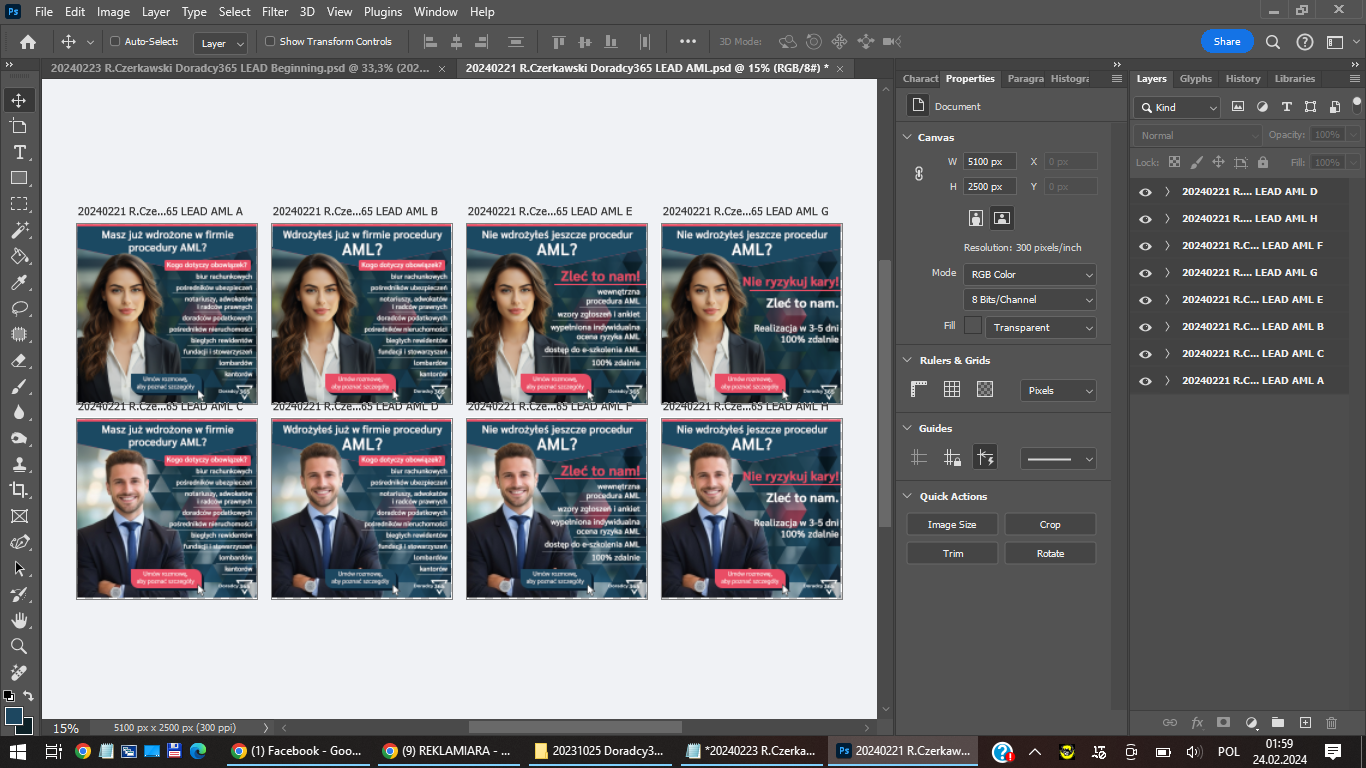Check Show Transform Controls
Screen dimensions: 1366x768
tap(270, 41)
